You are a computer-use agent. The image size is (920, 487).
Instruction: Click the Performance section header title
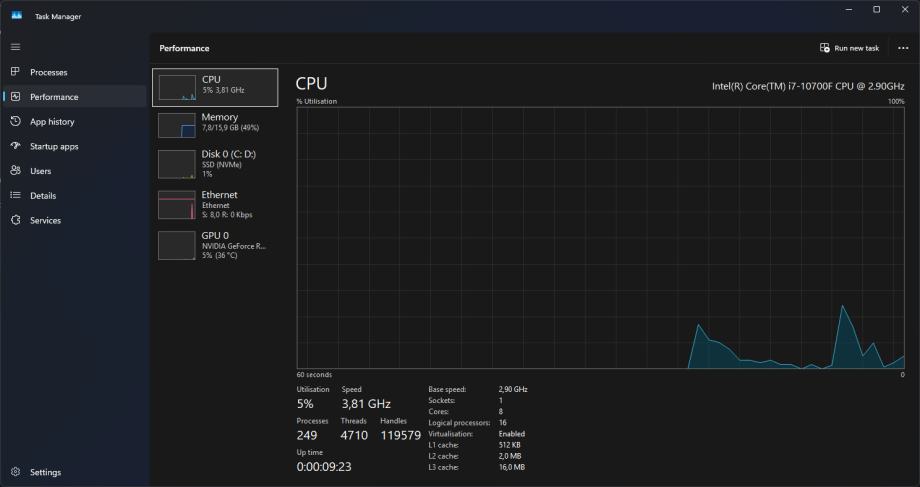184,48
